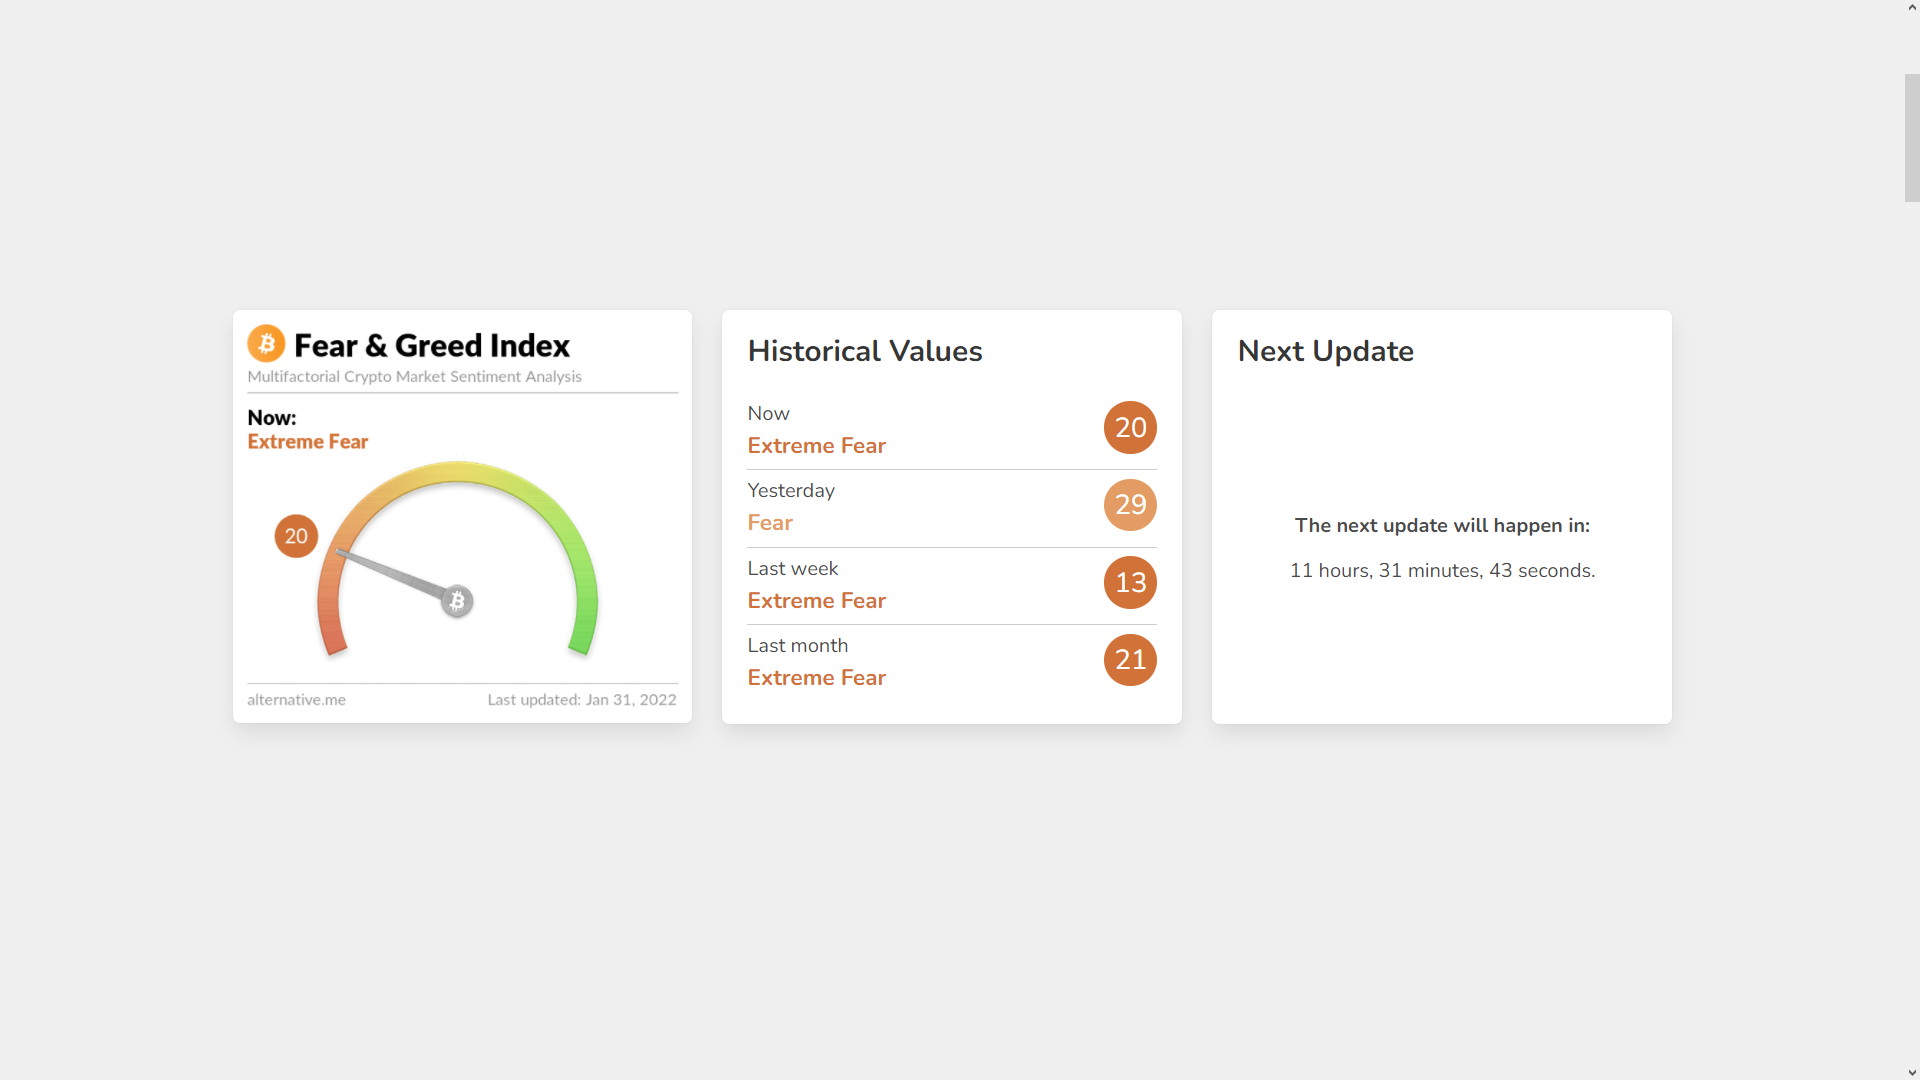Screen dimensions: 1920x1080
Task: Click the countdown timer text
Action: tap(1442, 571)
